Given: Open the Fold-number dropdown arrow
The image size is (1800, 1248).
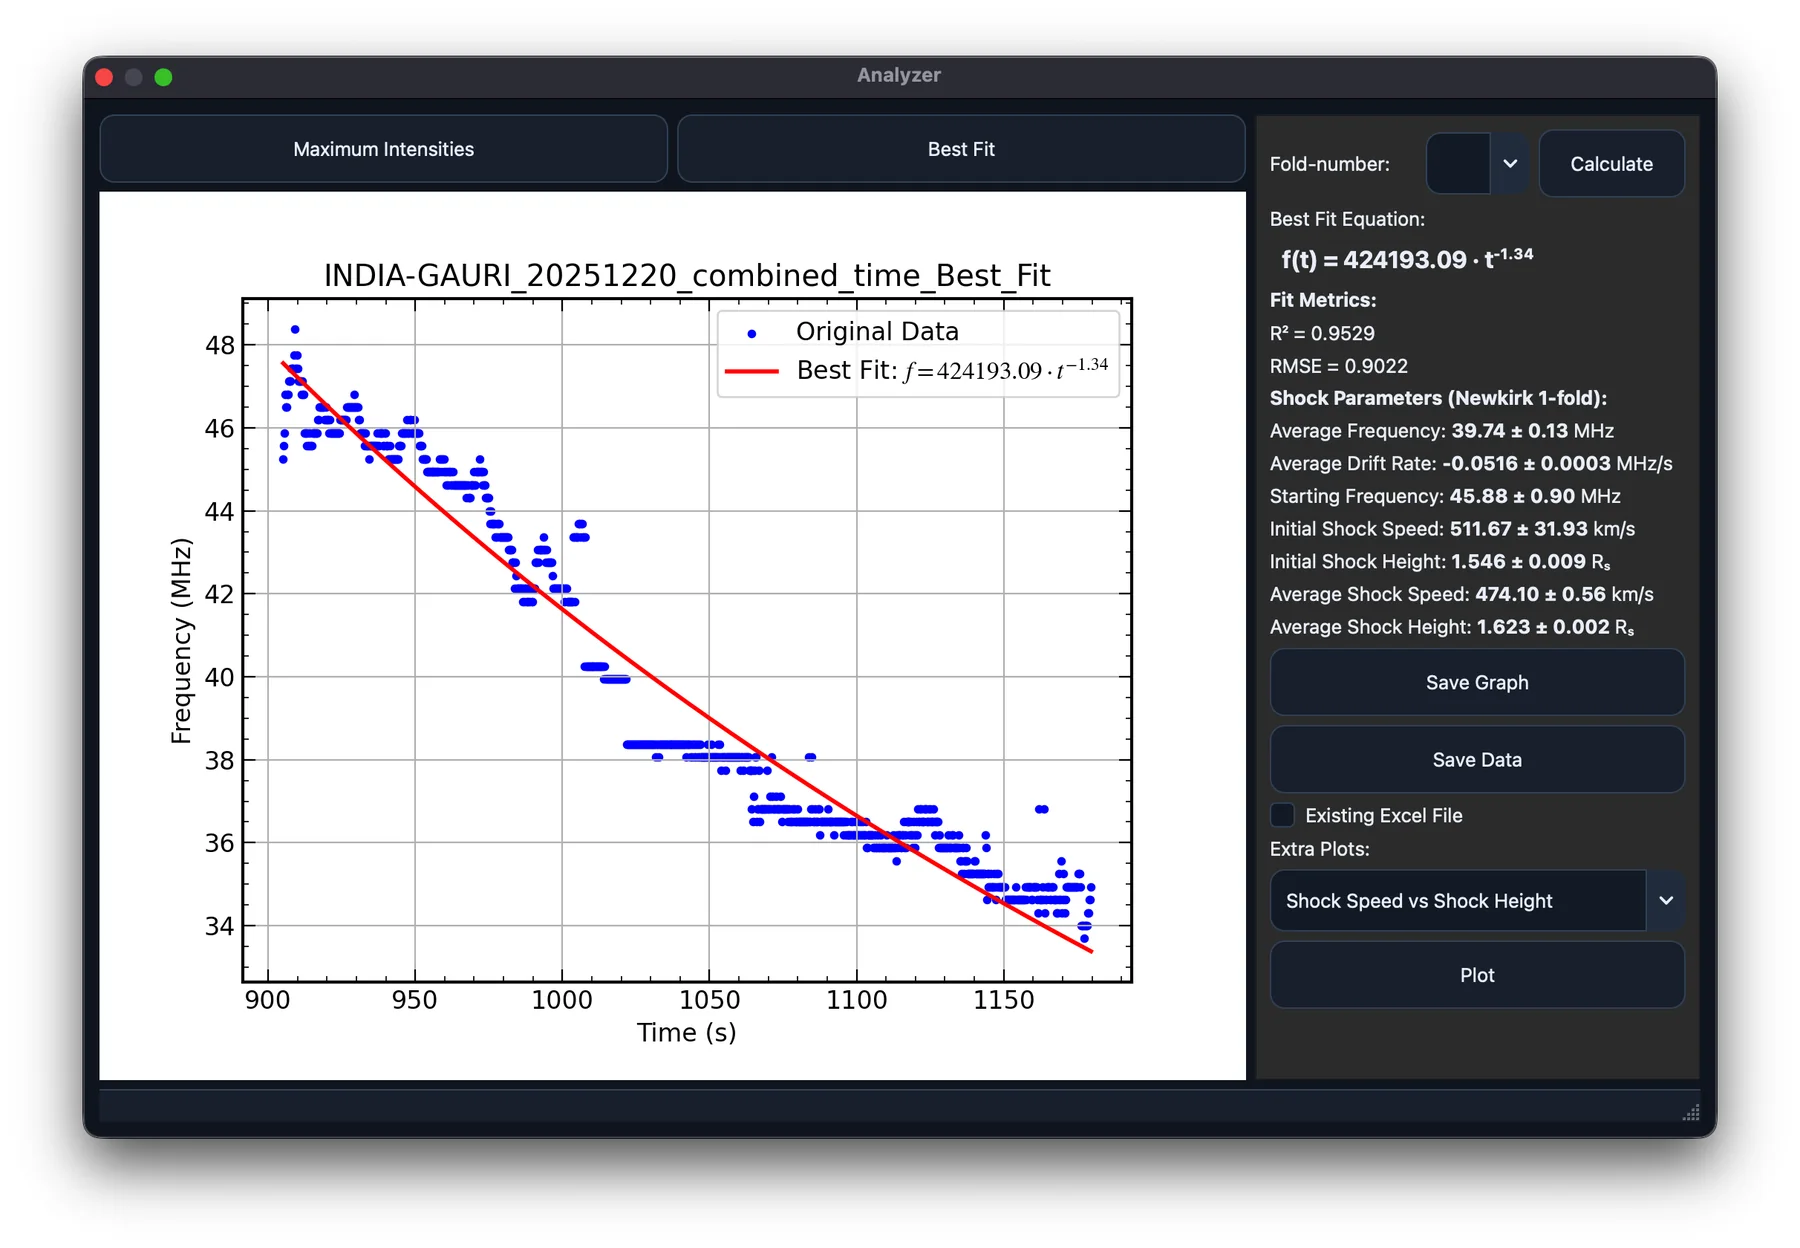Looking at the screenshot, I should click(1510, 164).
